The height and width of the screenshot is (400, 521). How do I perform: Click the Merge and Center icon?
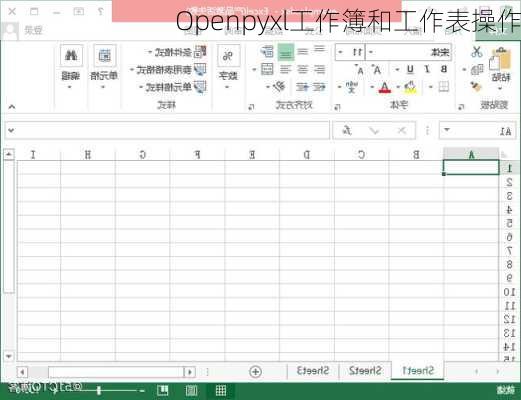click(267, 70)
